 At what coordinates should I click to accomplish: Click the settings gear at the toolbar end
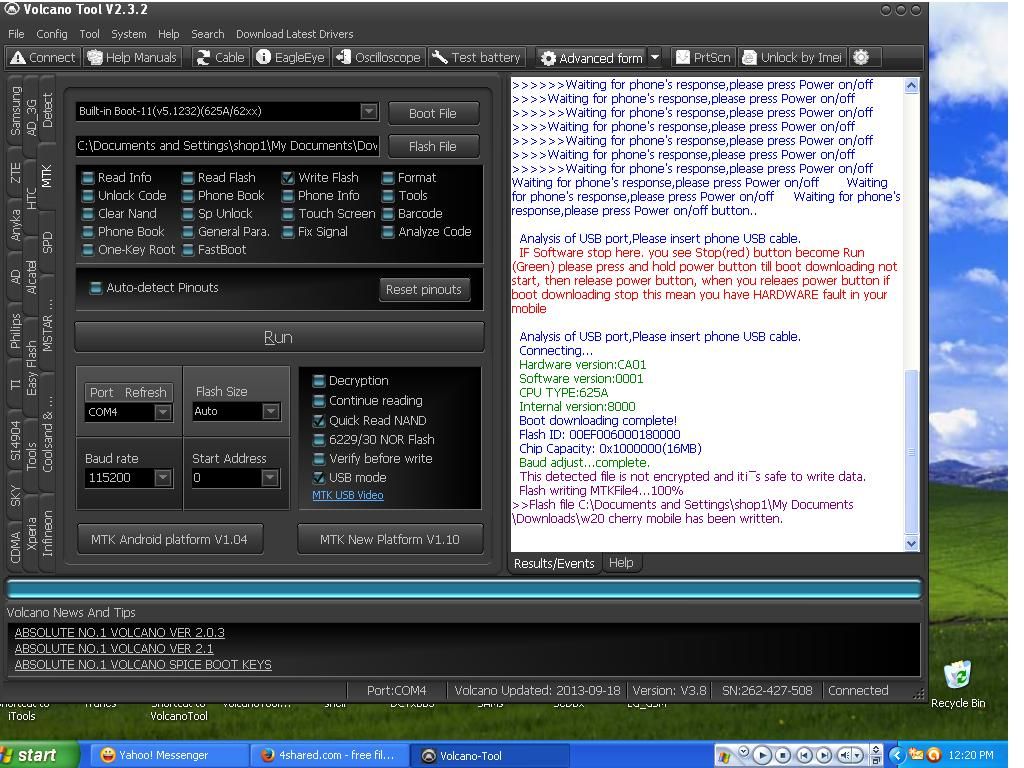pos(861,57)
